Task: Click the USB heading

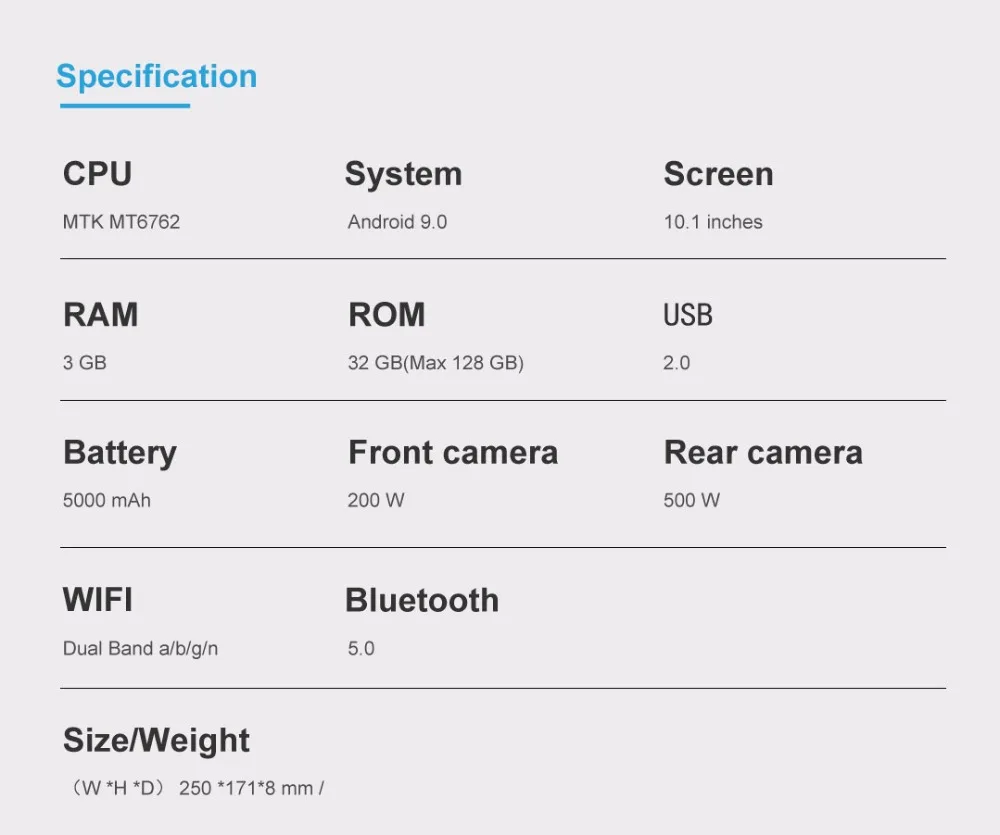Action: click(688, 316)
